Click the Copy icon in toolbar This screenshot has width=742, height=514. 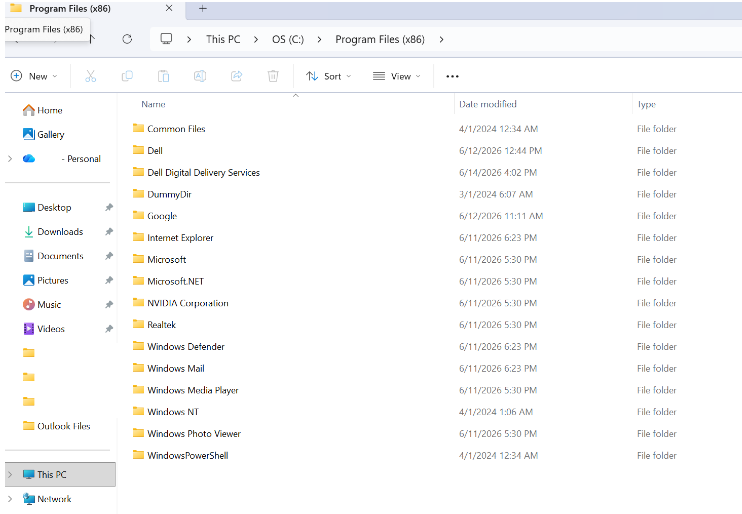127,76
